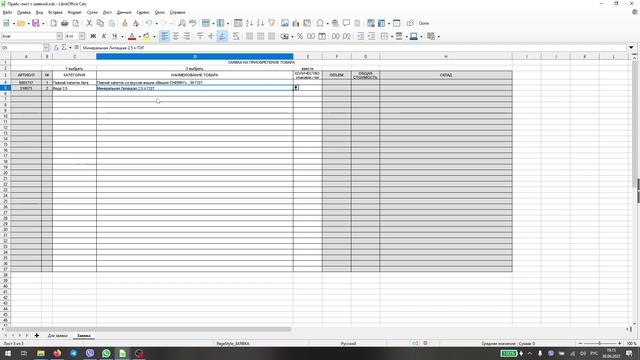Toggle Bold formatting
This screenshot has width=640, height=360.
click(93, 36)
